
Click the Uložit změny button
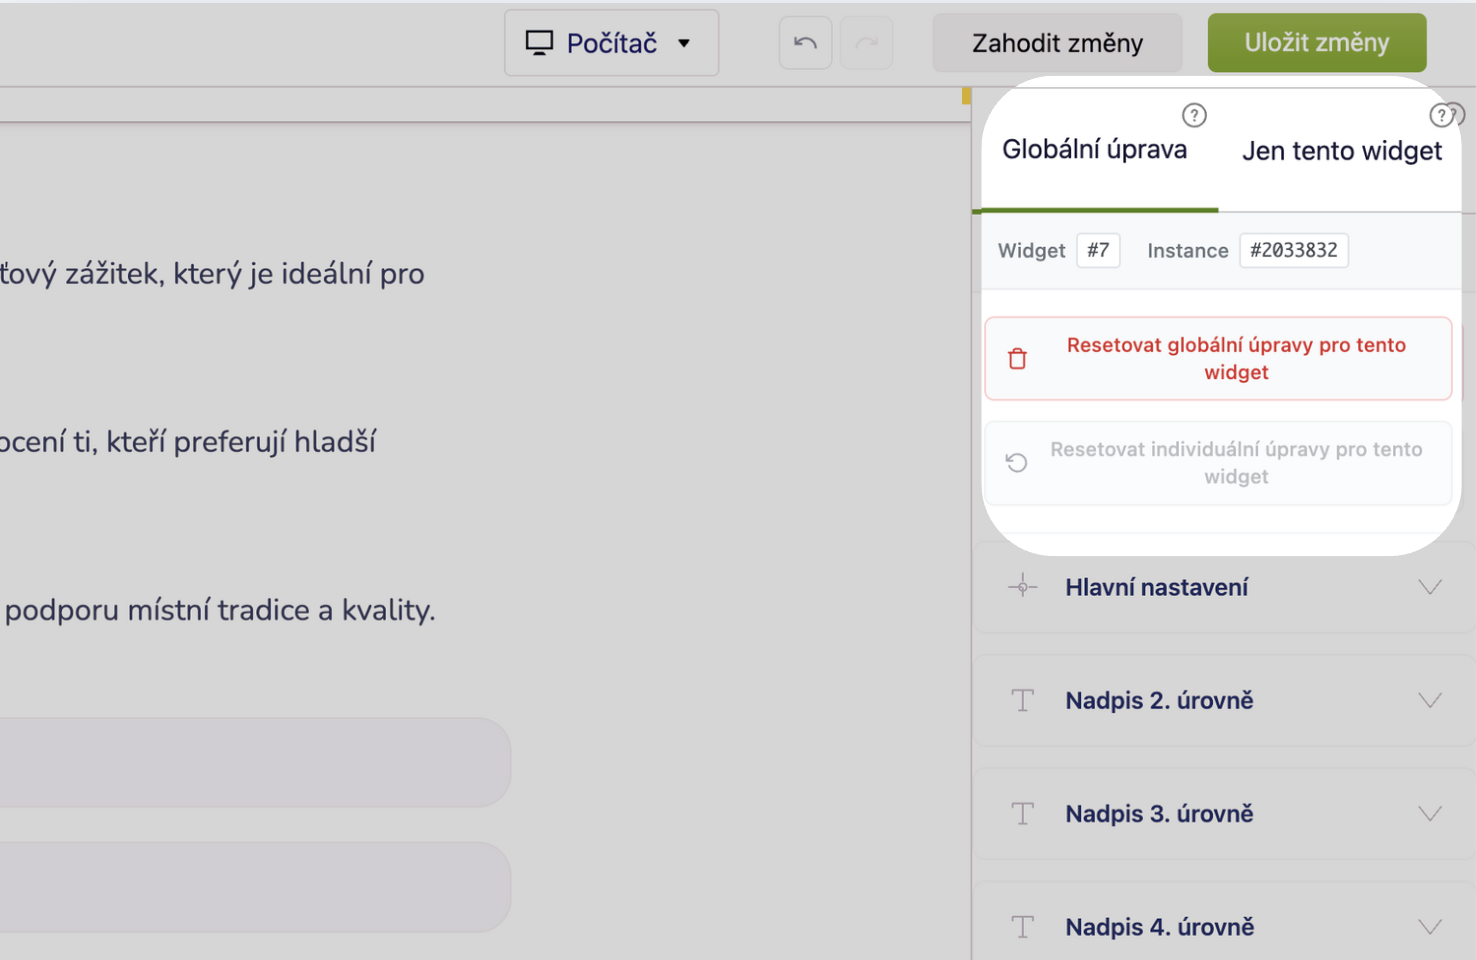click(1316, 42)
